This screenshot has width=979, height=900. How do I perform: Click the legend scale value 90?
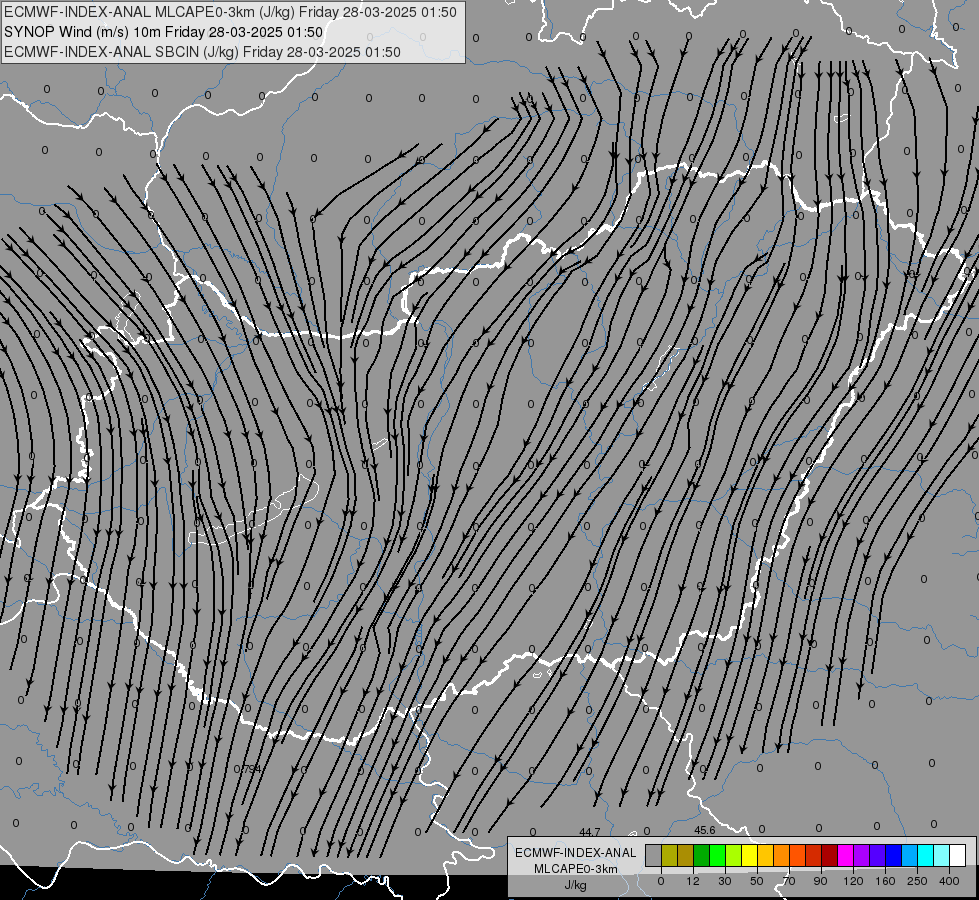coord(821,881)
